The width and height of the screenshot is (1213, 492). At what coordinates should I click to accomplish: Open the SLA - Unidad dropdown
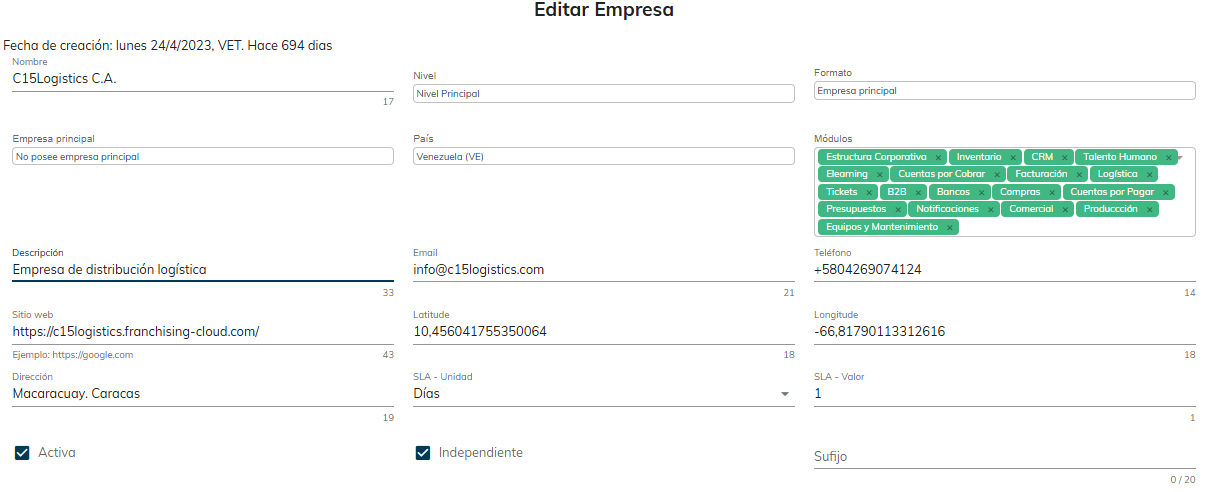[603, 394]
